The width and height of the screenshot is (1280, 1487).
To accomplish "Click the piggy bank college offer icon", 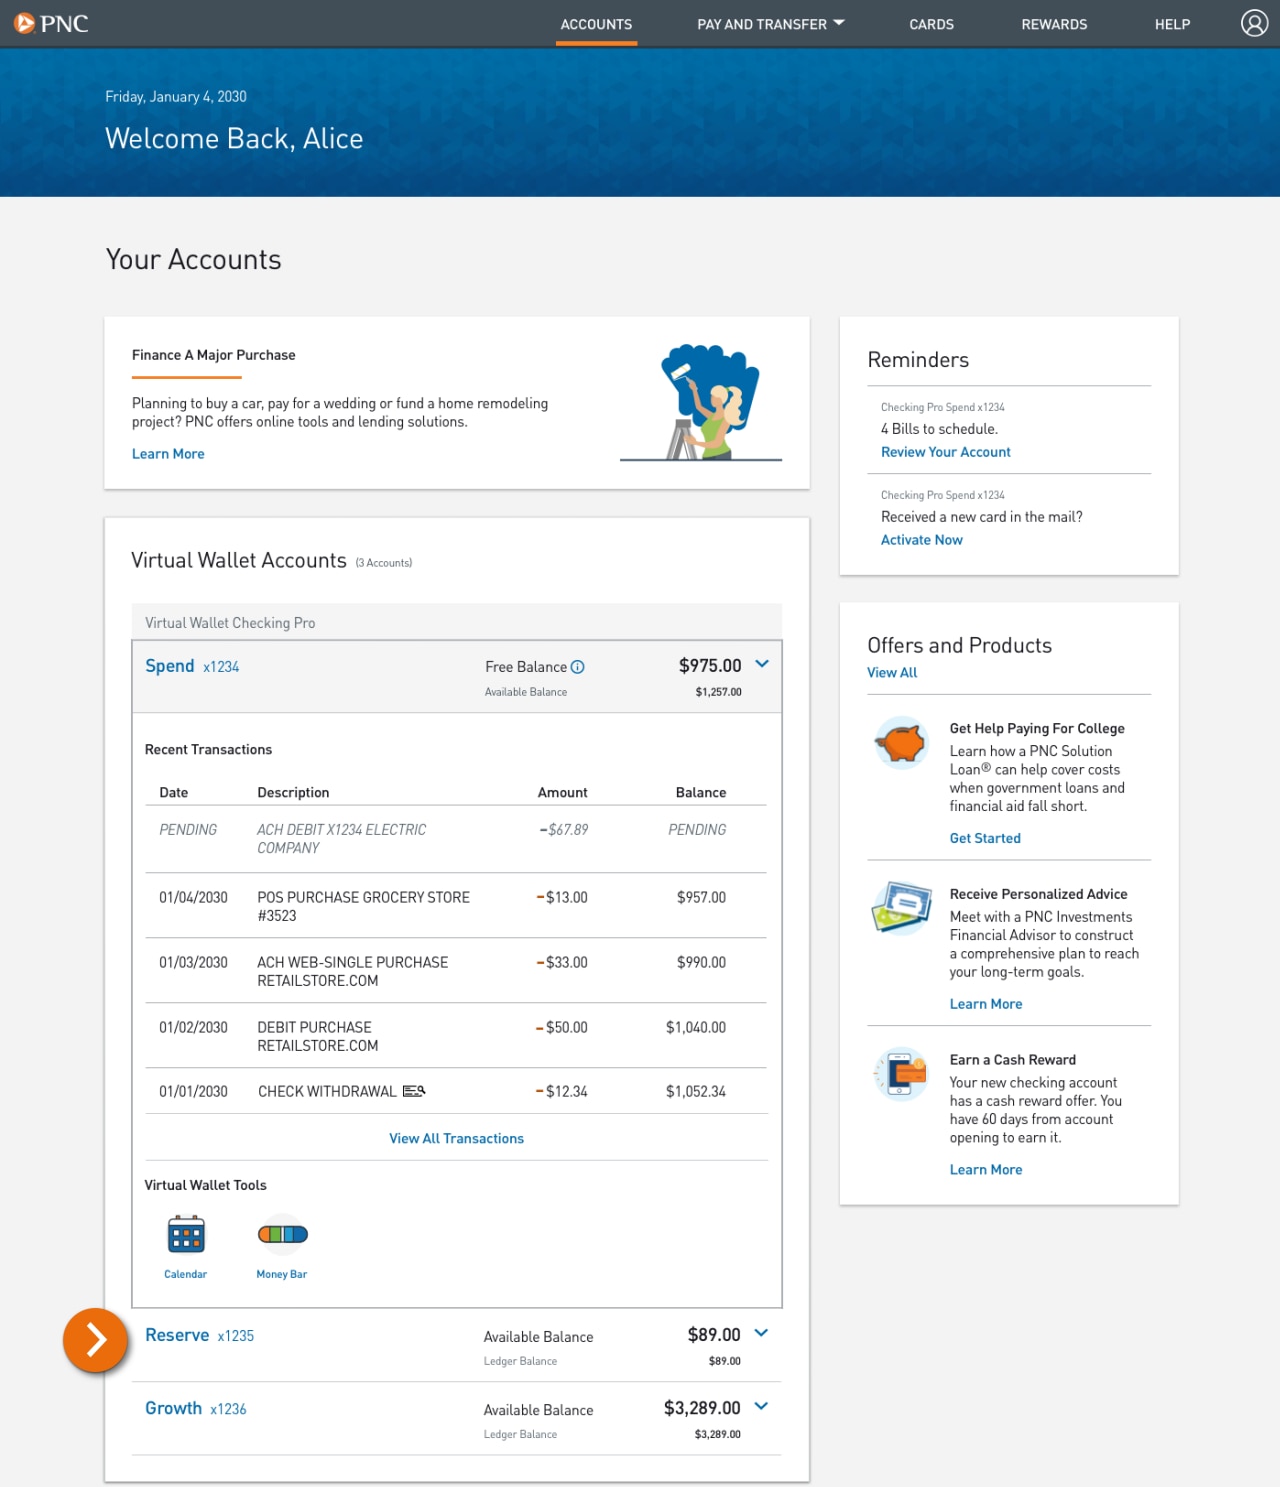I will tap(899, 743).
